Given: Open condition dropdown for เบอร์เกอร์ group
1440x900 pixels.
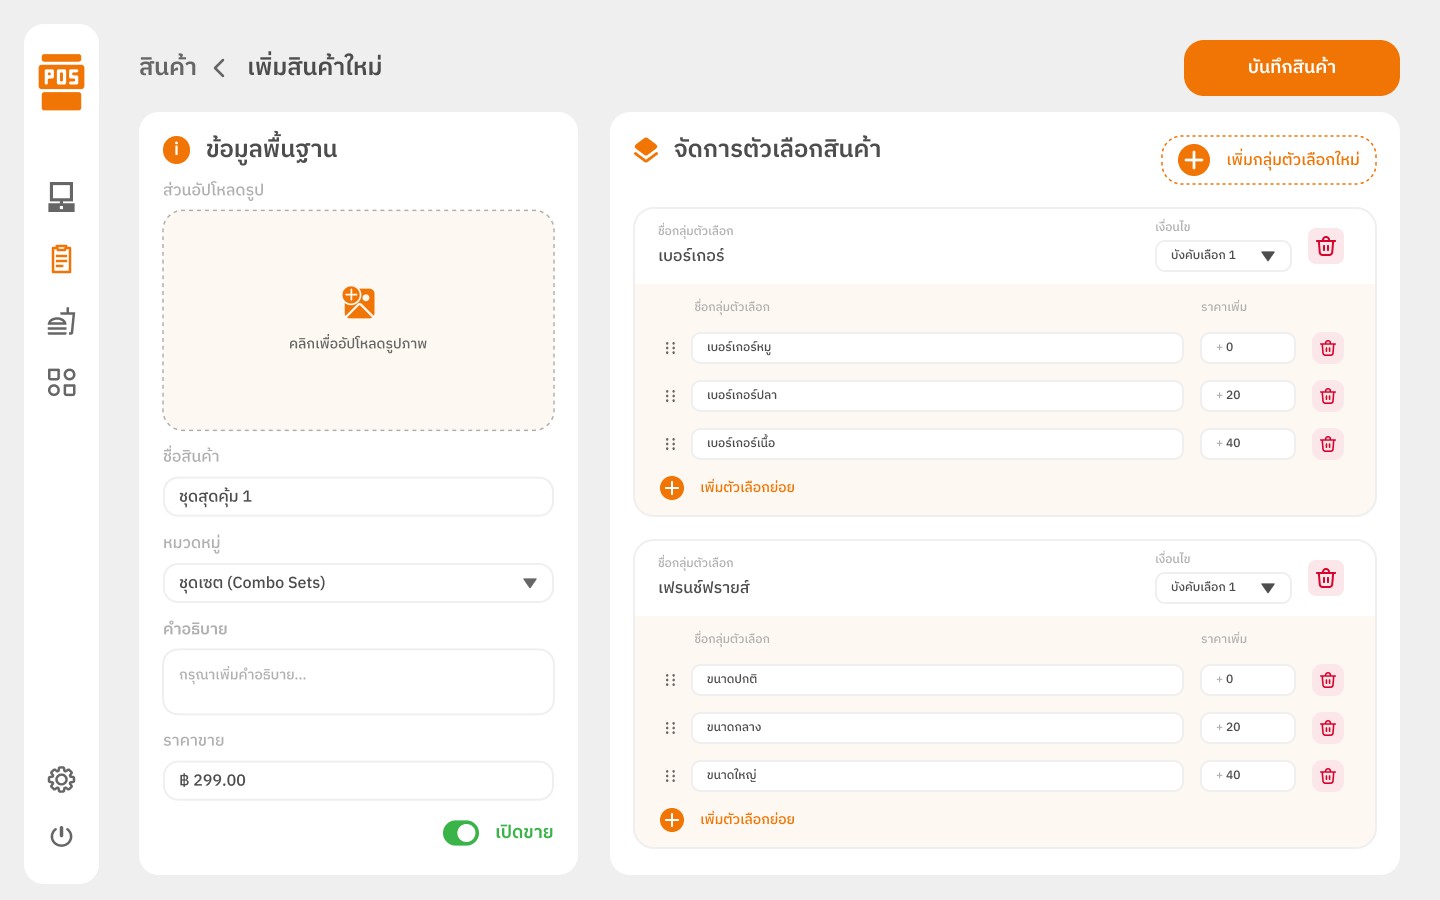Looking at the screenshot, I should point(1222,256).
